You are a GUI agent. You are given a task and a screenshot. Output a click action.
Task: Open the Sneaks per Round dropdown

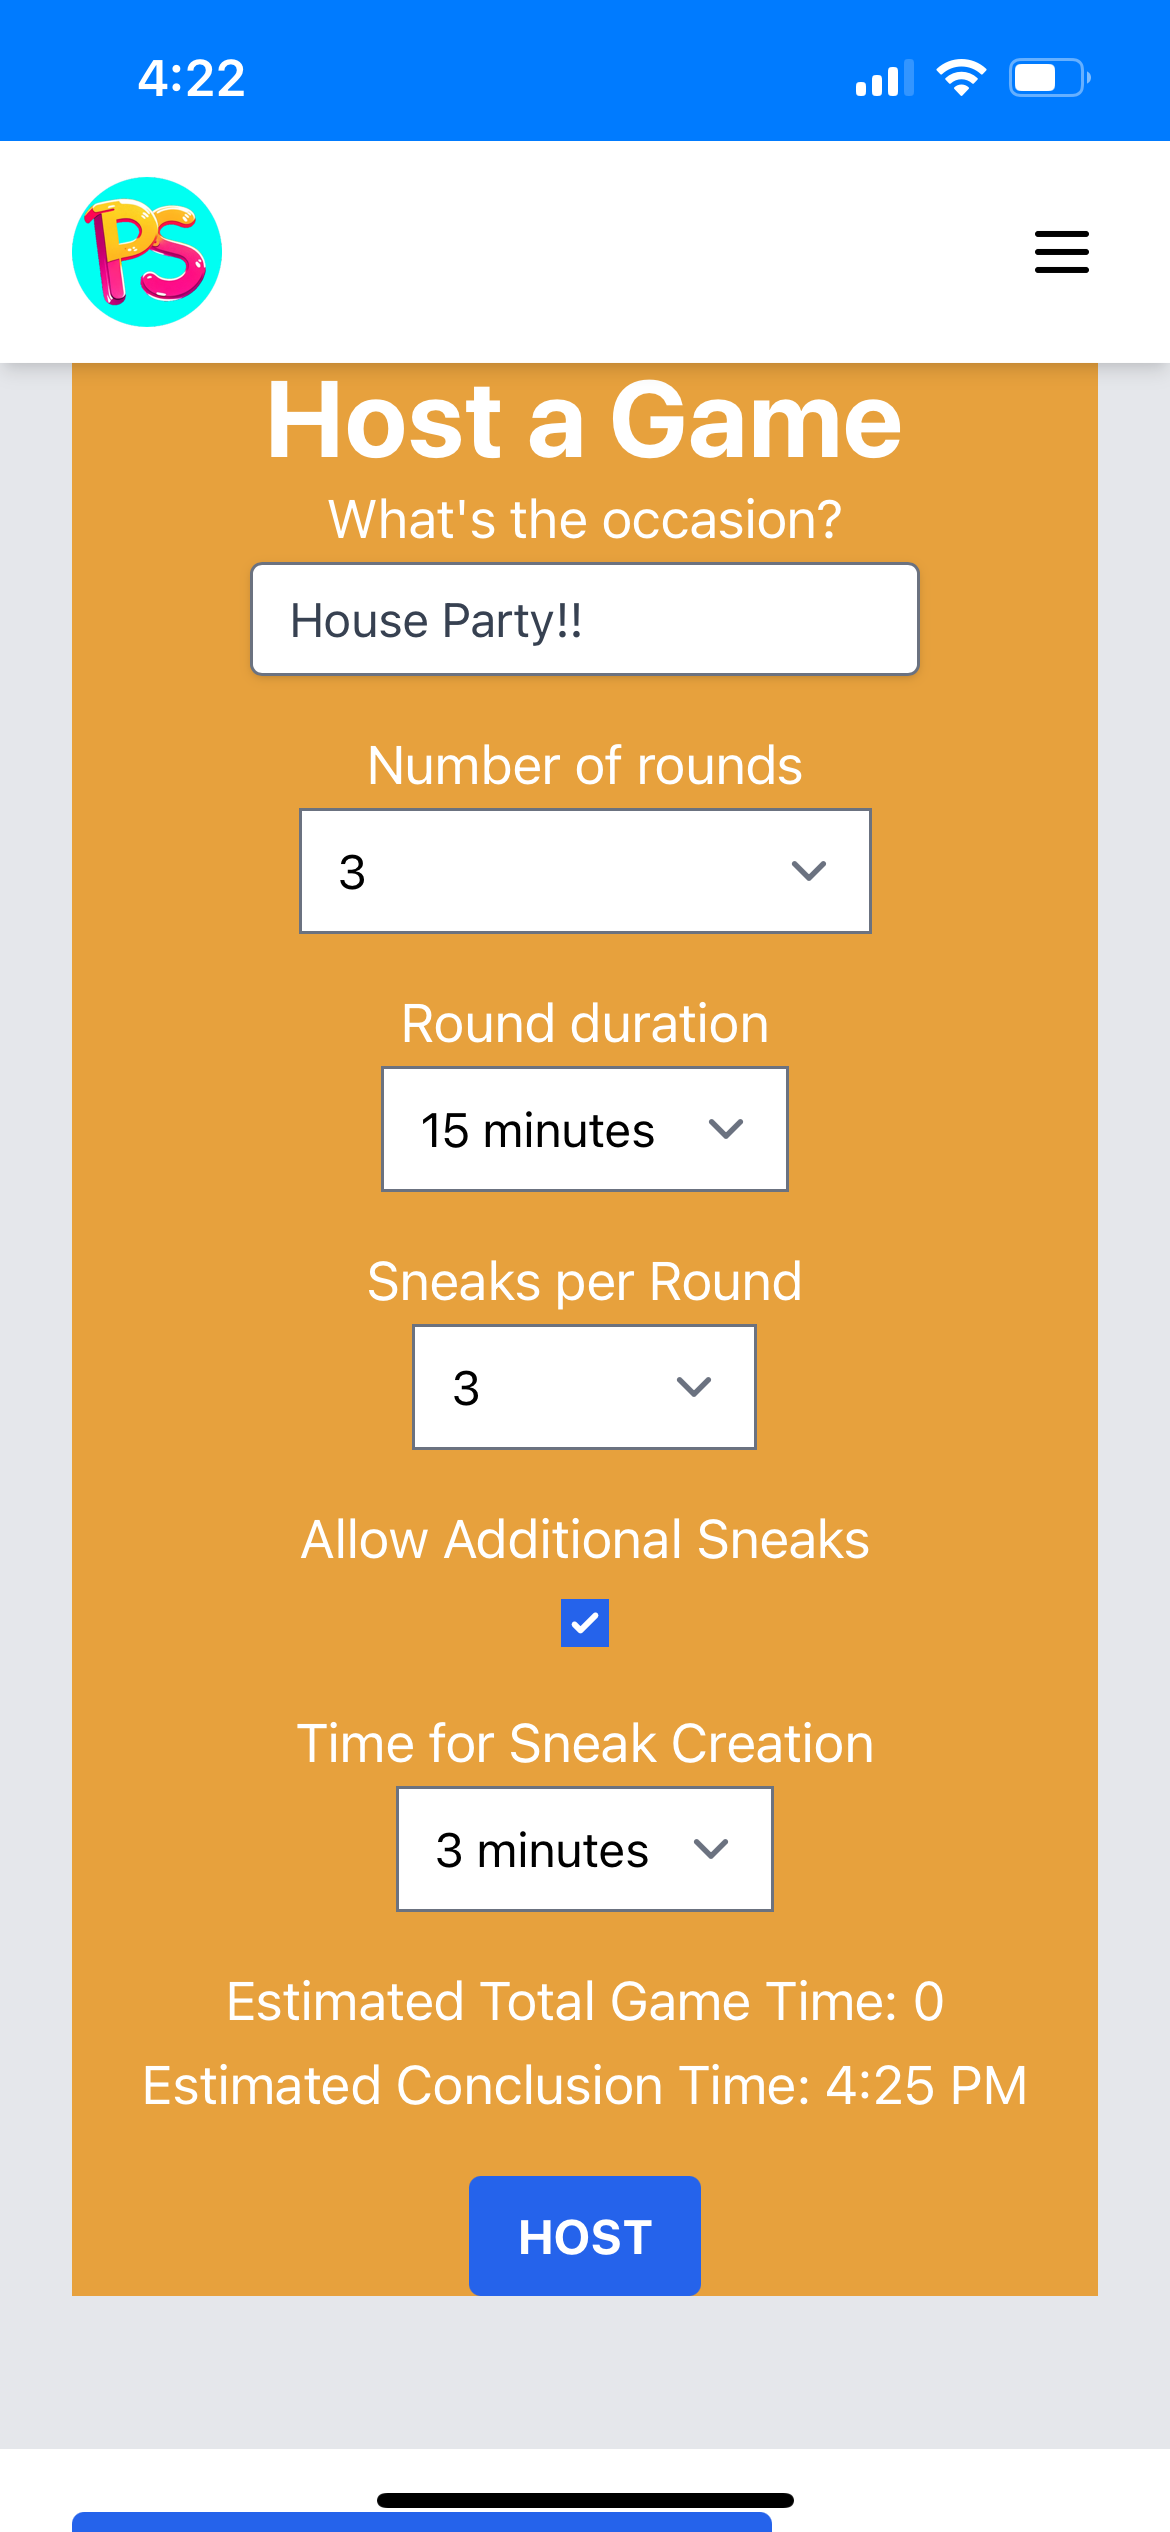coord(585,1387)
